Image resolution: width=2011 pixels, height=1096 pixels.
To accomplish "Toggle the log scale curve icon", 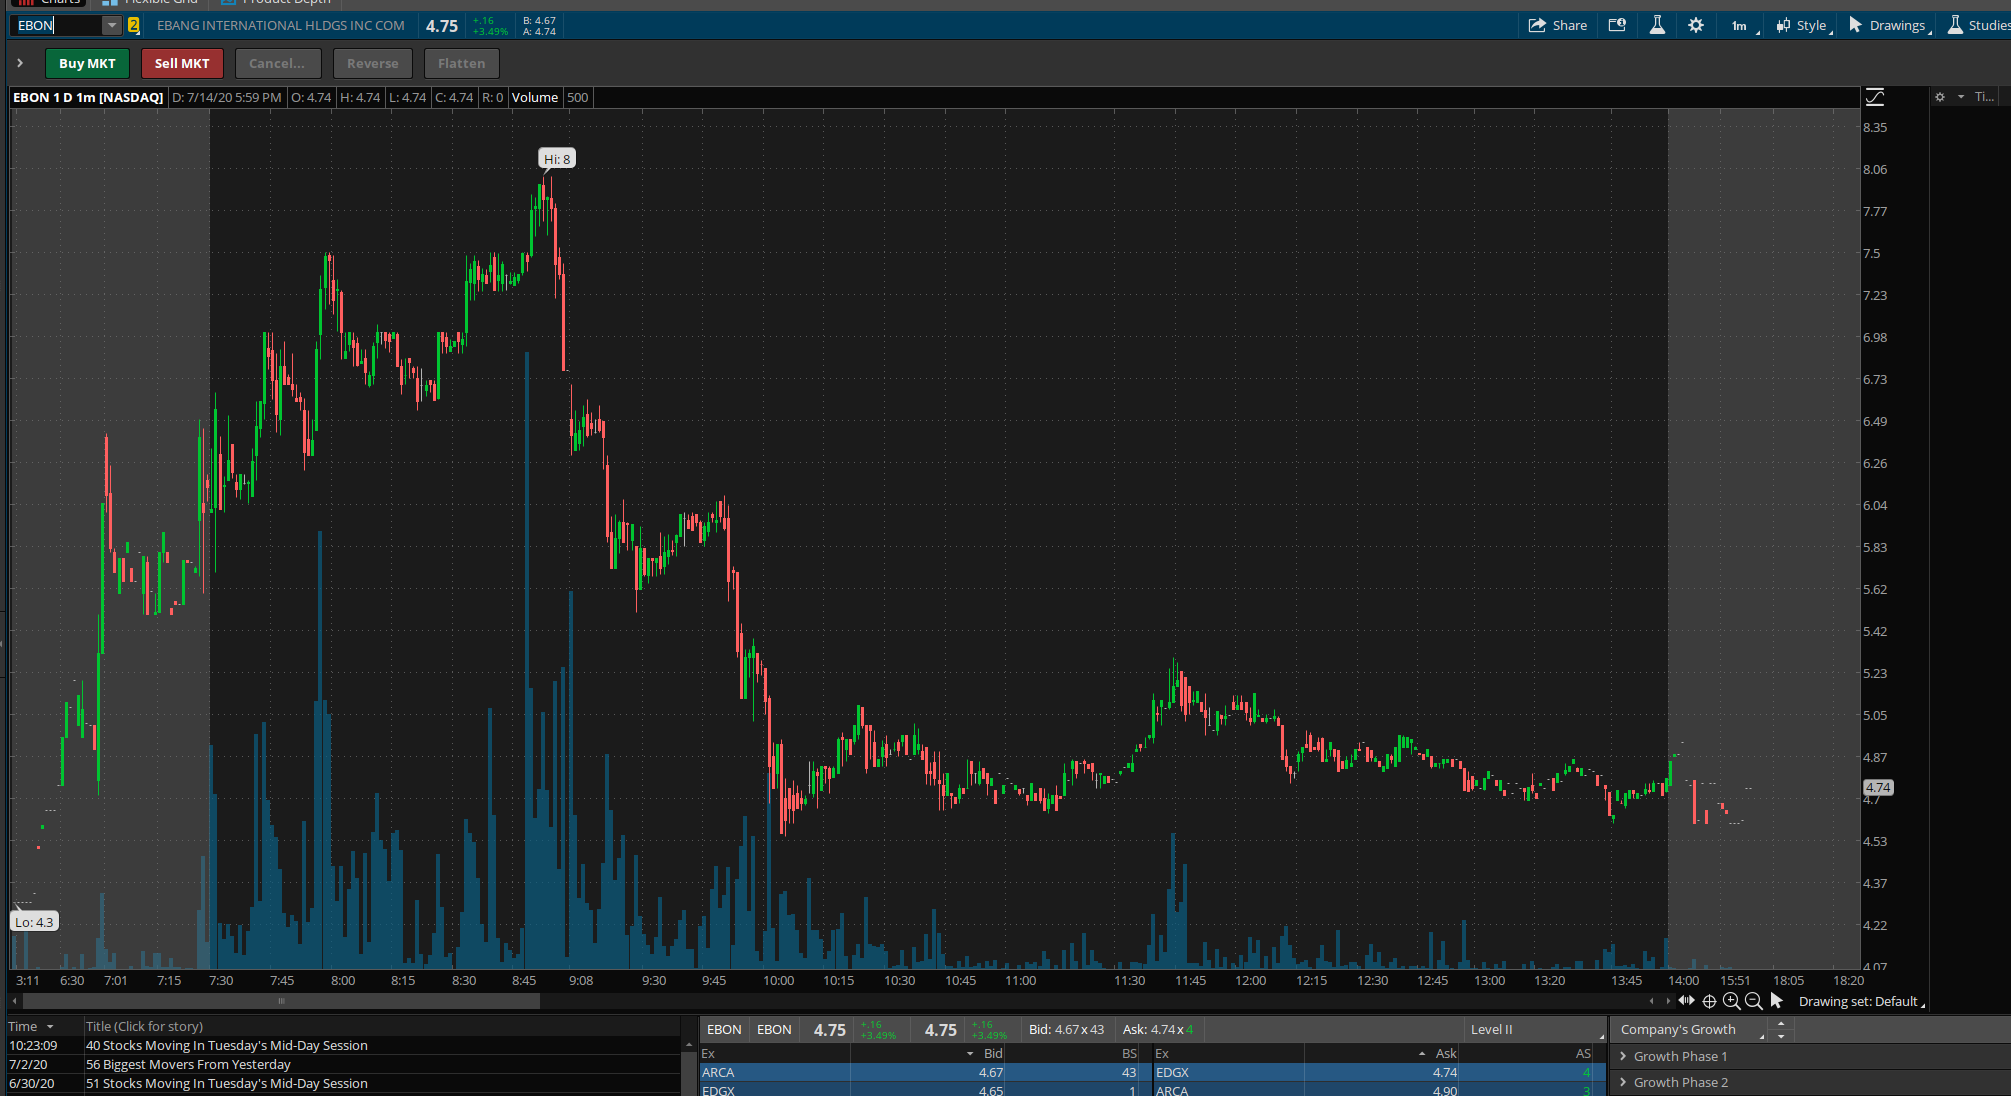I will (x=1875, y=97).
